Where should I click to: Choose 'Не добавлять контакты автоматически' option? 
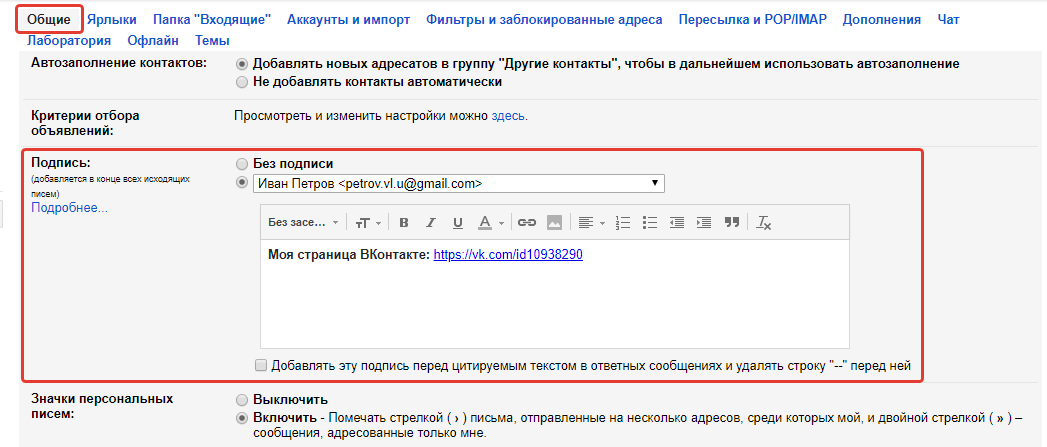tap(241, 82)
